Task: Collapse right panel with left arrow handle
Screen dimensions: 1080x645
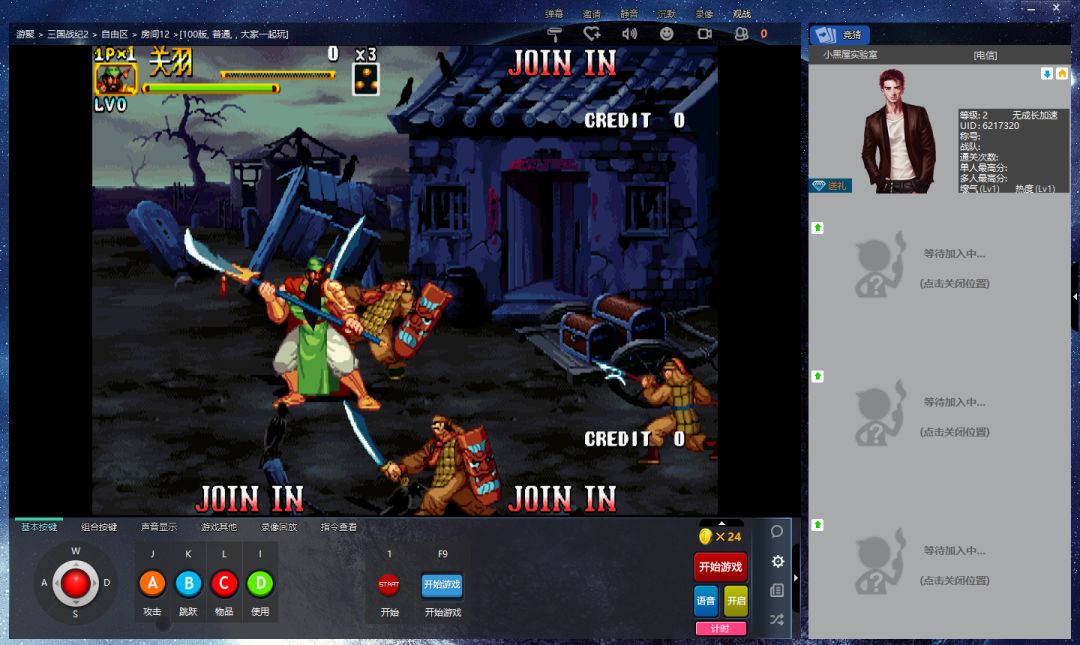Action: pyautogui.click(x=1075, y=296)
